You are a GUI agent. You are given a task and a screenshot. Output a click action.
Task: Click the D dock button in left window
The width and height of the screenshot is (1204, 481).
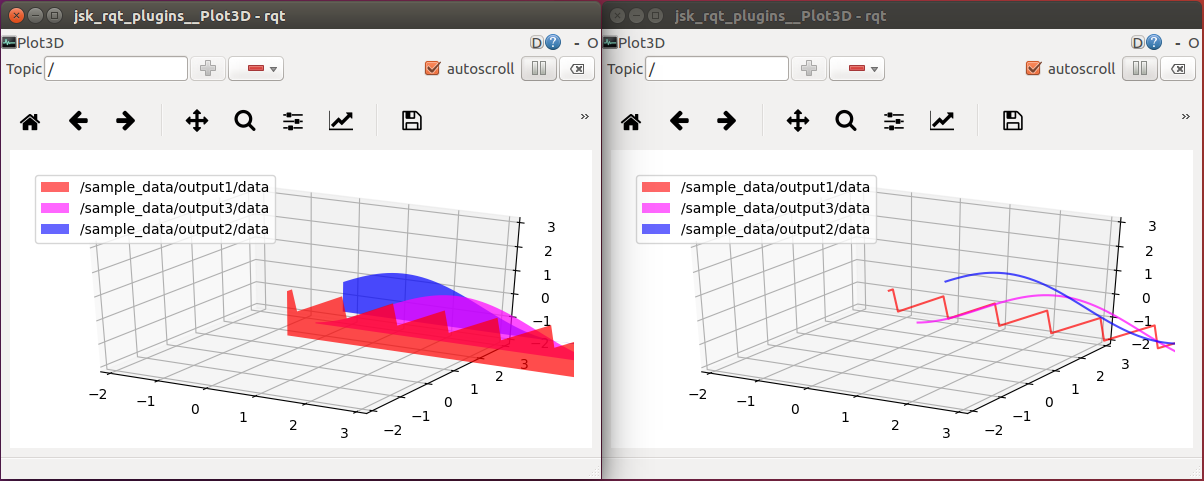536,43
